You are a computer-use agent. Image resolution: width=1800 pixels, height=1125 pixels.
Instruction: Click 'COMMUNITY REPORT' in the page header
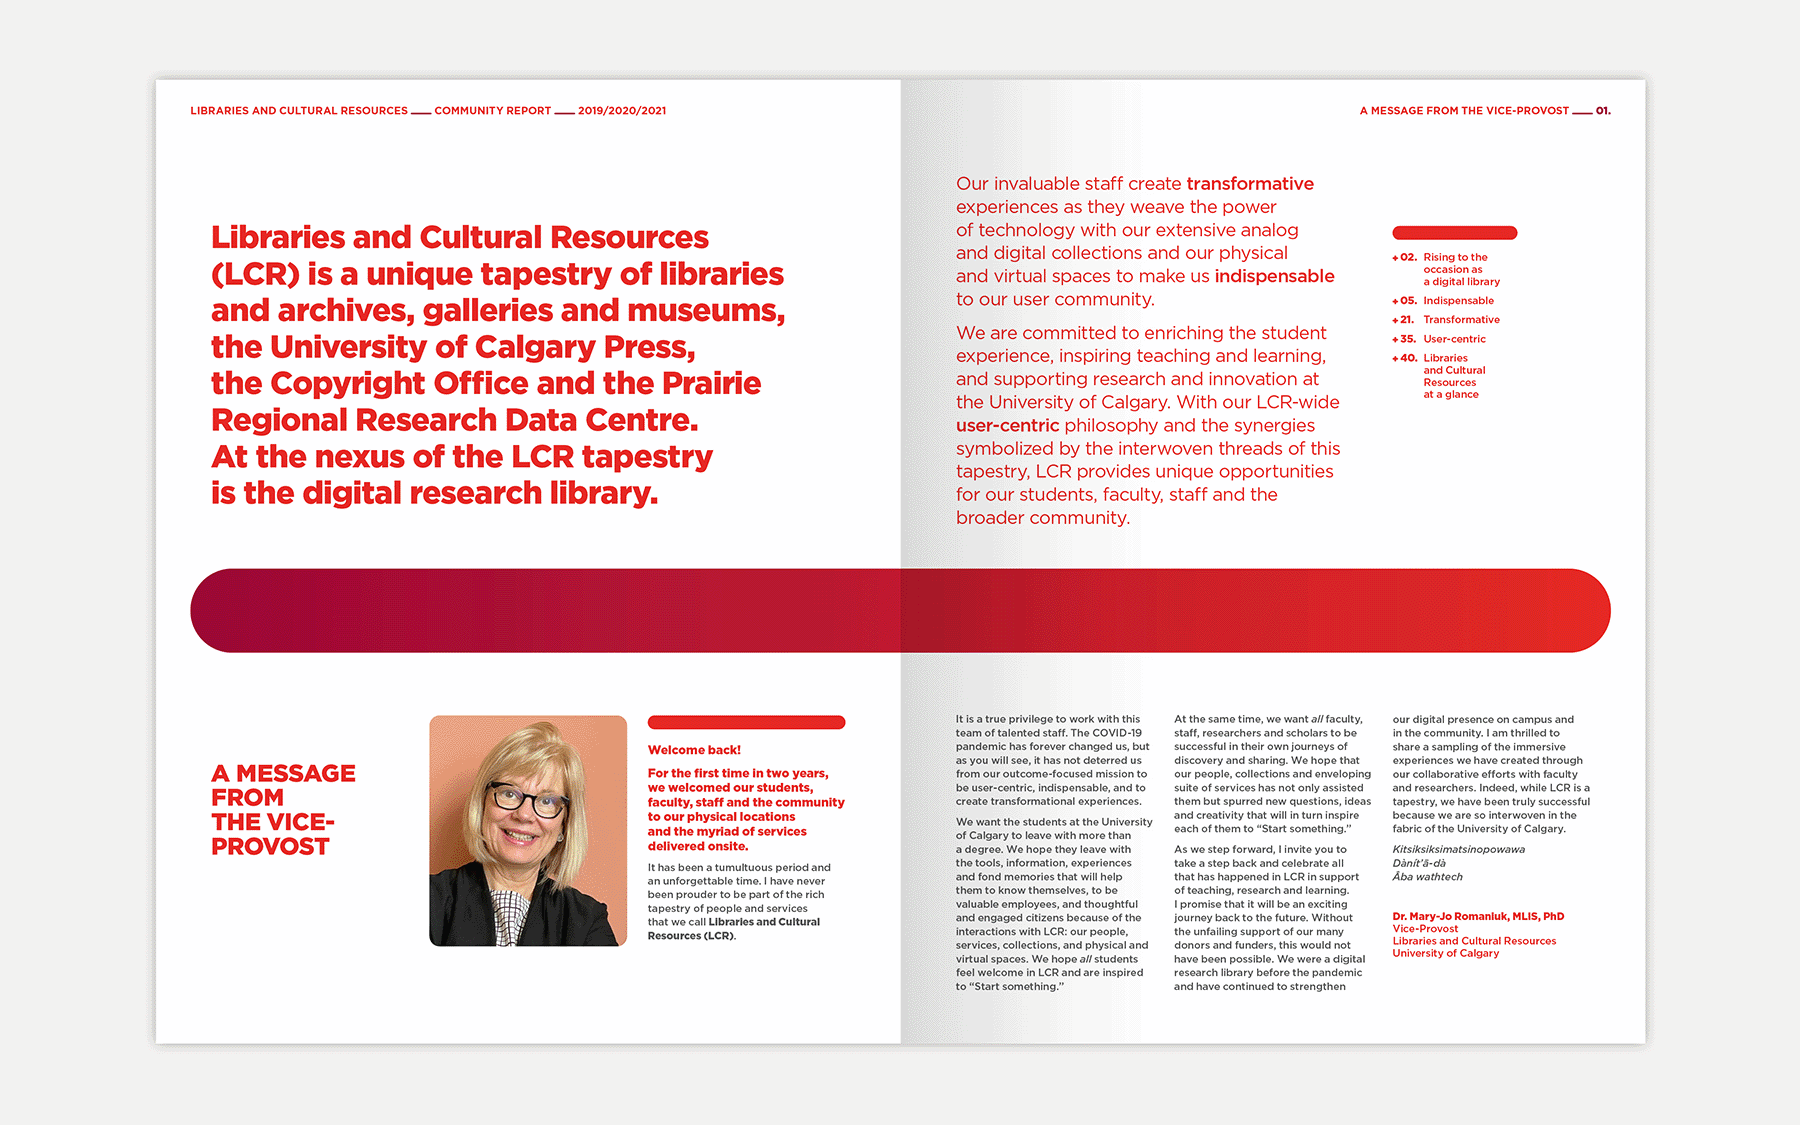coord(492,111)
